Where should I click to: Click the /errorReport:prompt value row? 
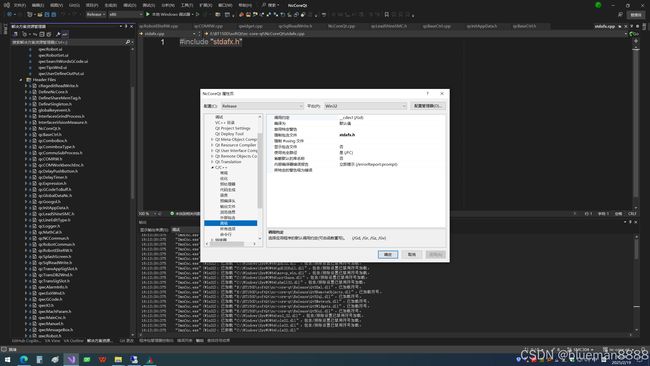pos(368,165)
